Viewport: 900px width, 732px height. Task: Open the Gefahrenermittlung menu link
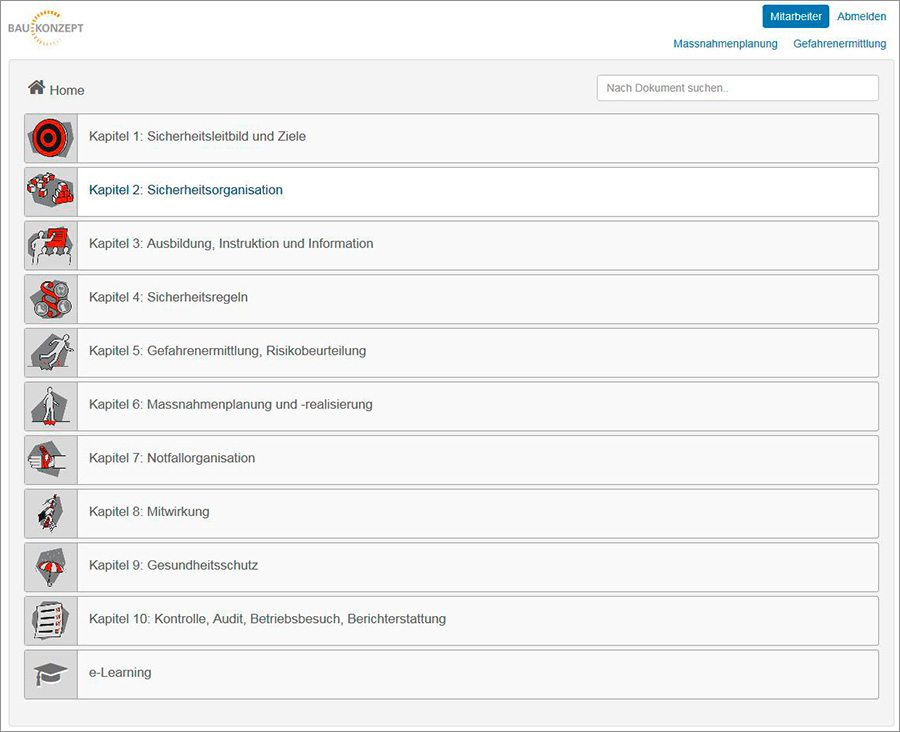coord(839,44)
